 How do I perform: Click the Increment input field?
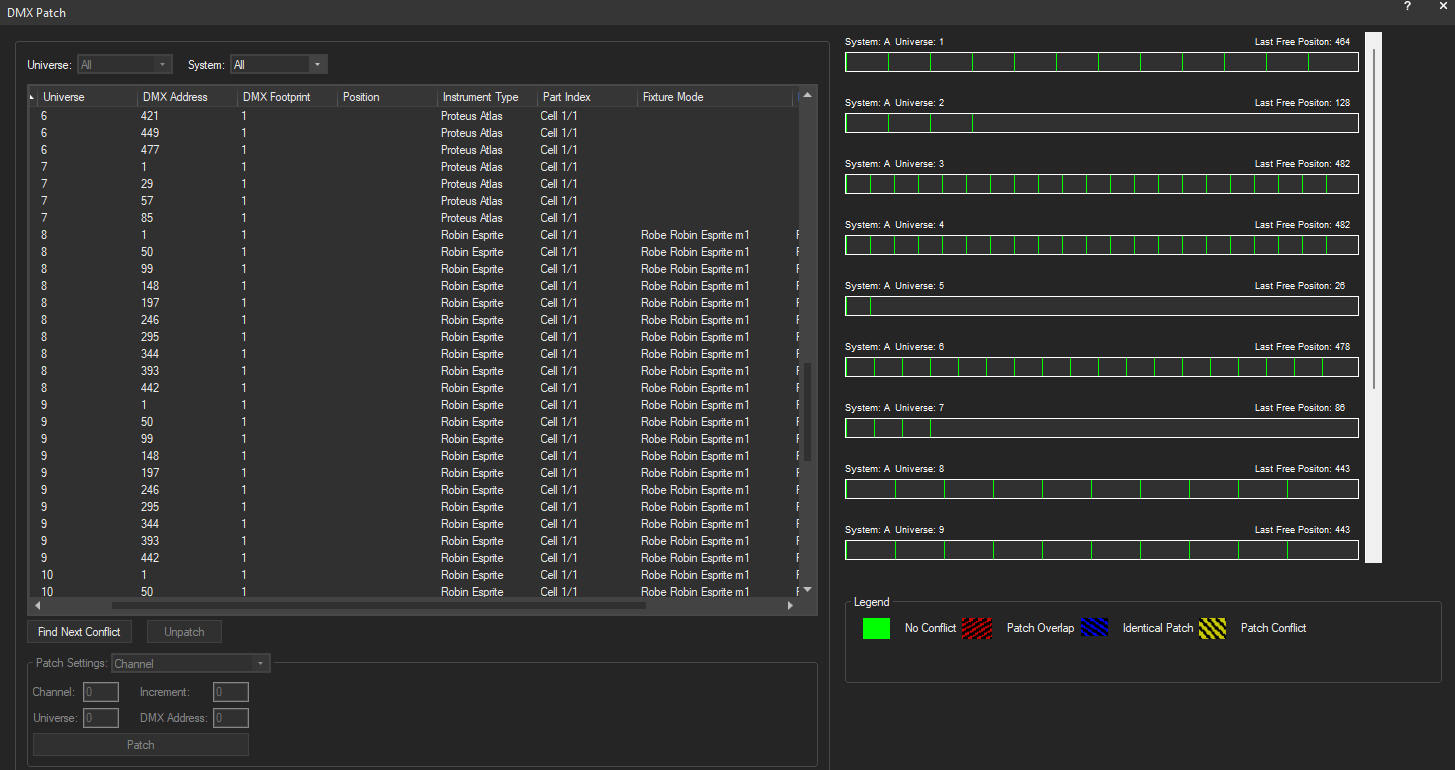coord(231,692)
